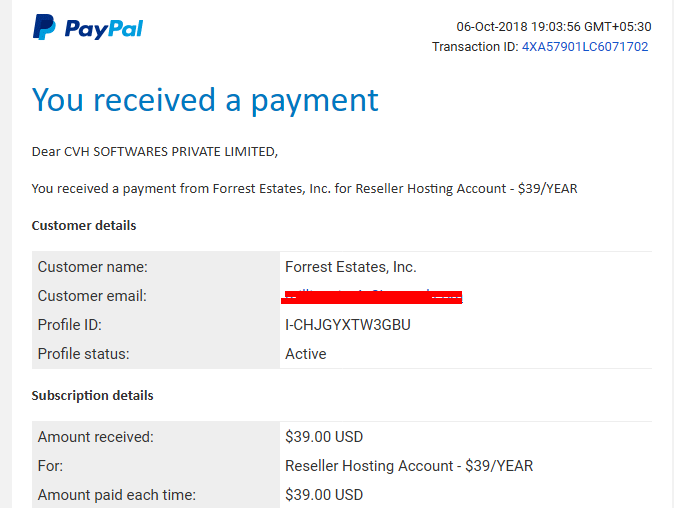Image resolution: width=674 pixels, height=508 pixels.
Task: Open transaction ID 4XA57901LC6071702 link
Action: tap(585, 46)
